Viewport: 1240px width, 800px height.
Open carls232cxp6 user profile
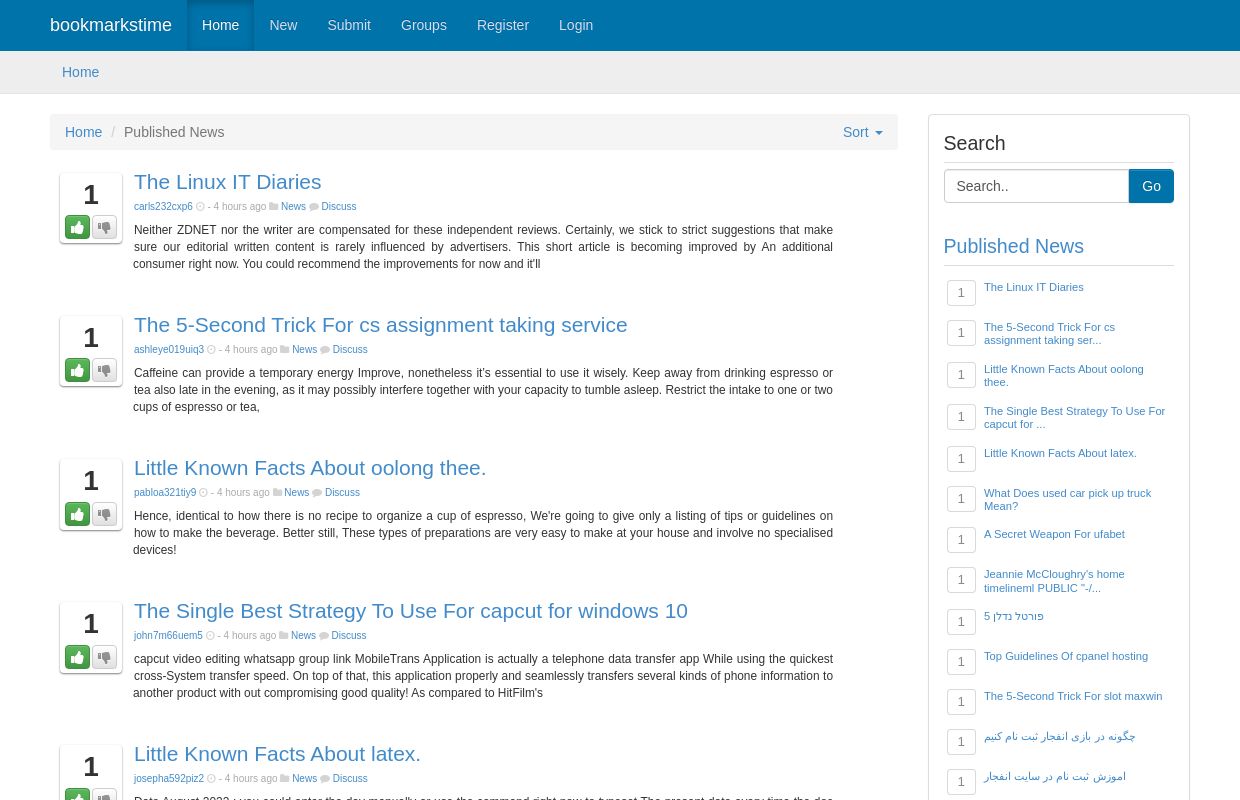163,206
